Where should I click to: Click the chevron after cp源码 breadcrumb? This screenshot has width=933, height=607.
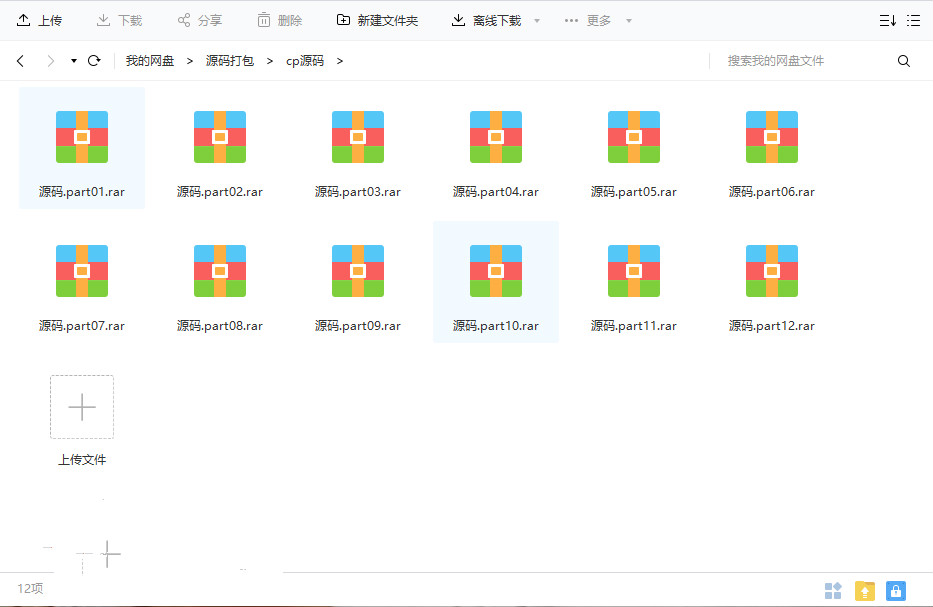point(340,61)
